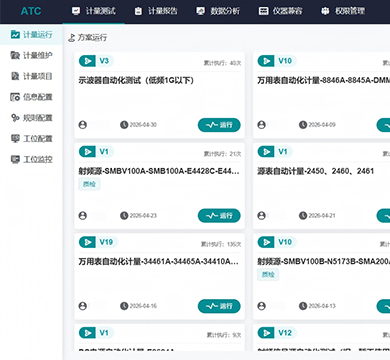Run the 万用表自动化计量-34461A plan
This screenshot has height=360, width=390.
219,306
